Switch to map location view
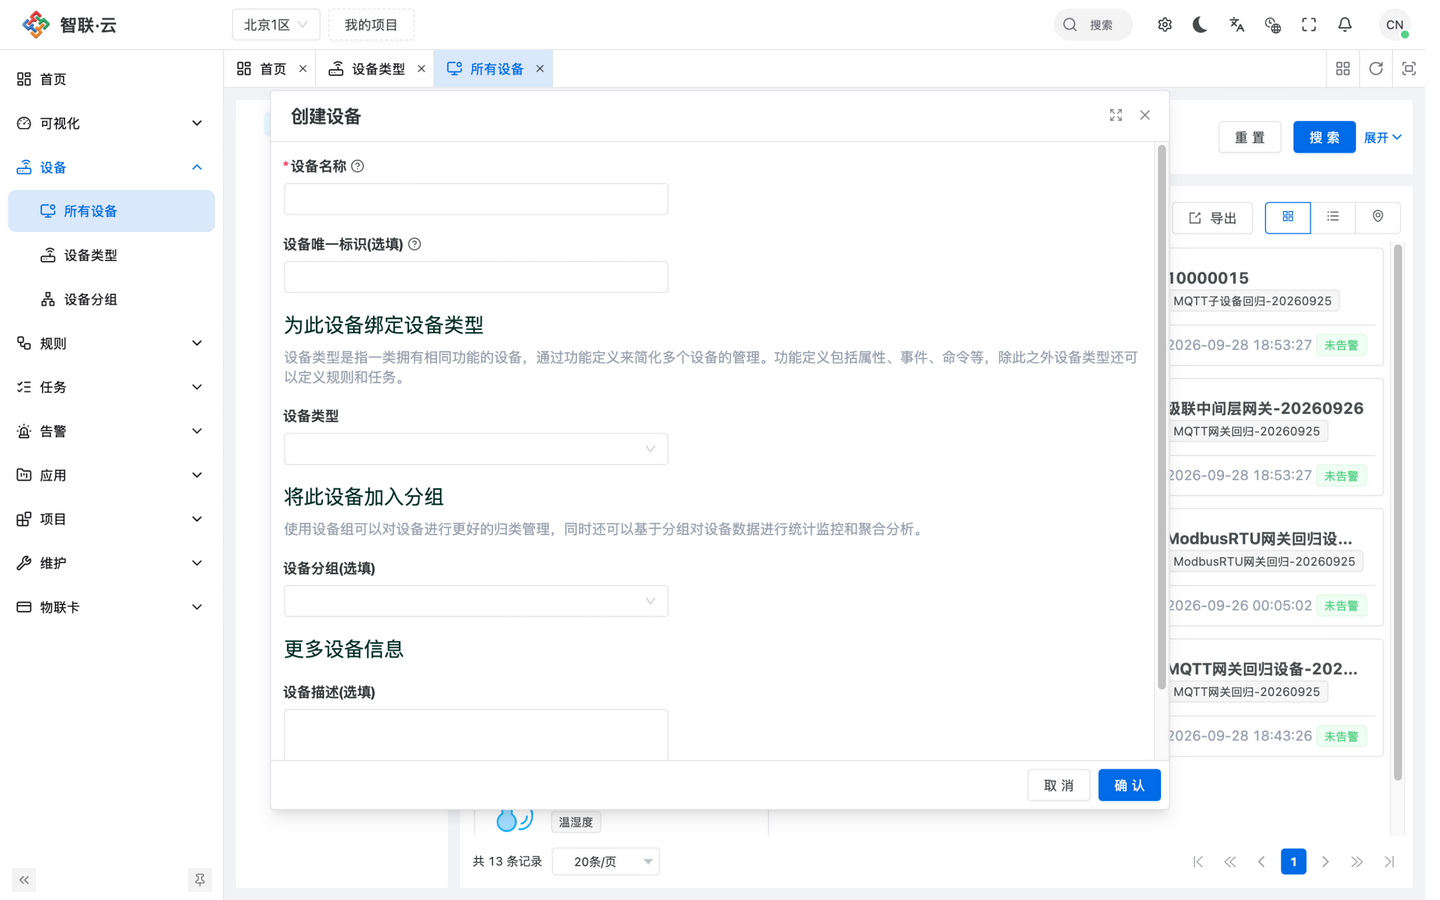 [x=1378, y=217]
